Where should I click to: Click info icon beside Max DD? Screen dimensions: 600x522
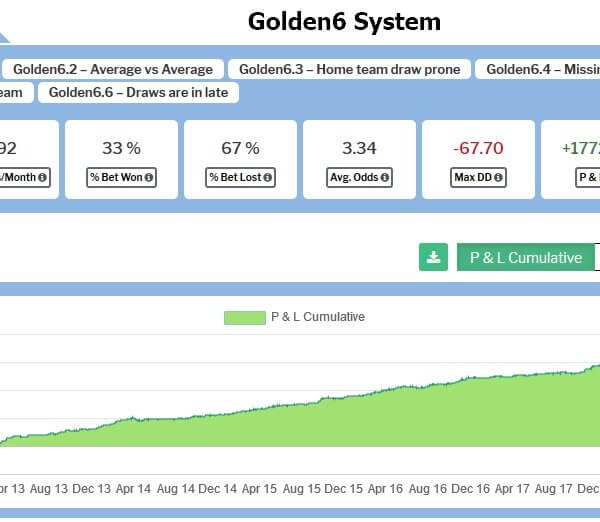(498, 177)
